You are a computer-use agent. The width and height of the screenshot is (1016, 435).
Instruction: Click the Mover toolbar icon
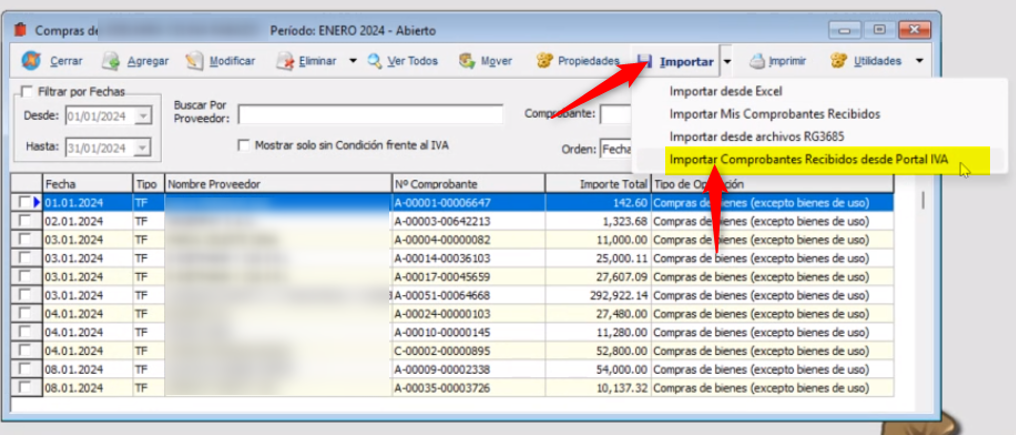[x=467, y=61]
